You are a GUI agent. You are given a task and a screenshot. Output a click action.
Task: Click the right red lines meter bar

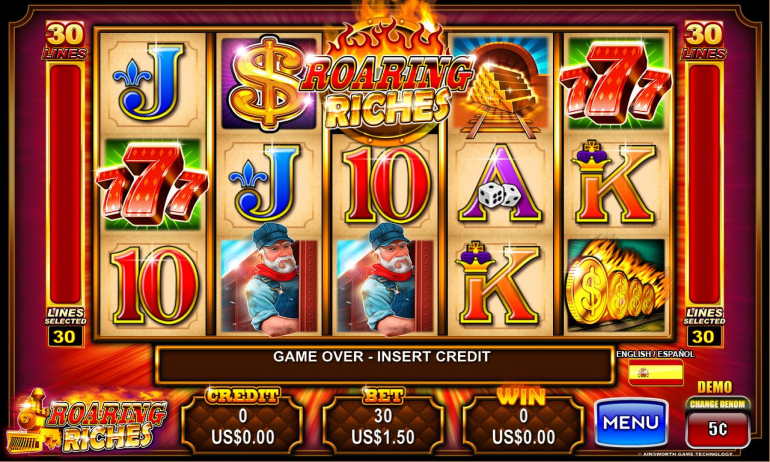704,184
